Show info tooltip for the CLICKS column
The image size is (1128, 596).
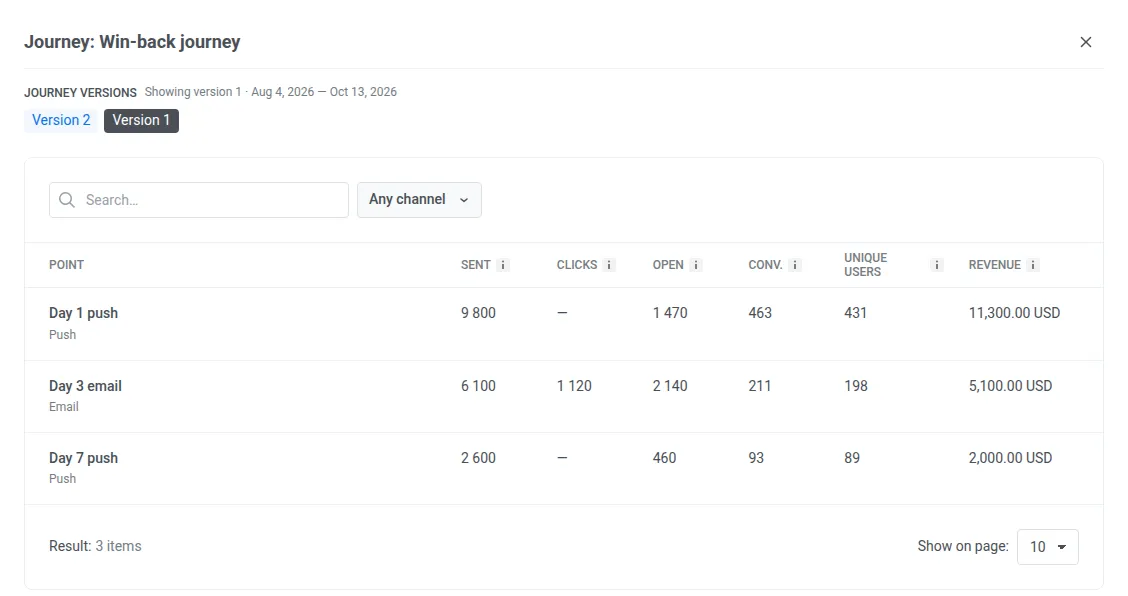pos(609,265)
